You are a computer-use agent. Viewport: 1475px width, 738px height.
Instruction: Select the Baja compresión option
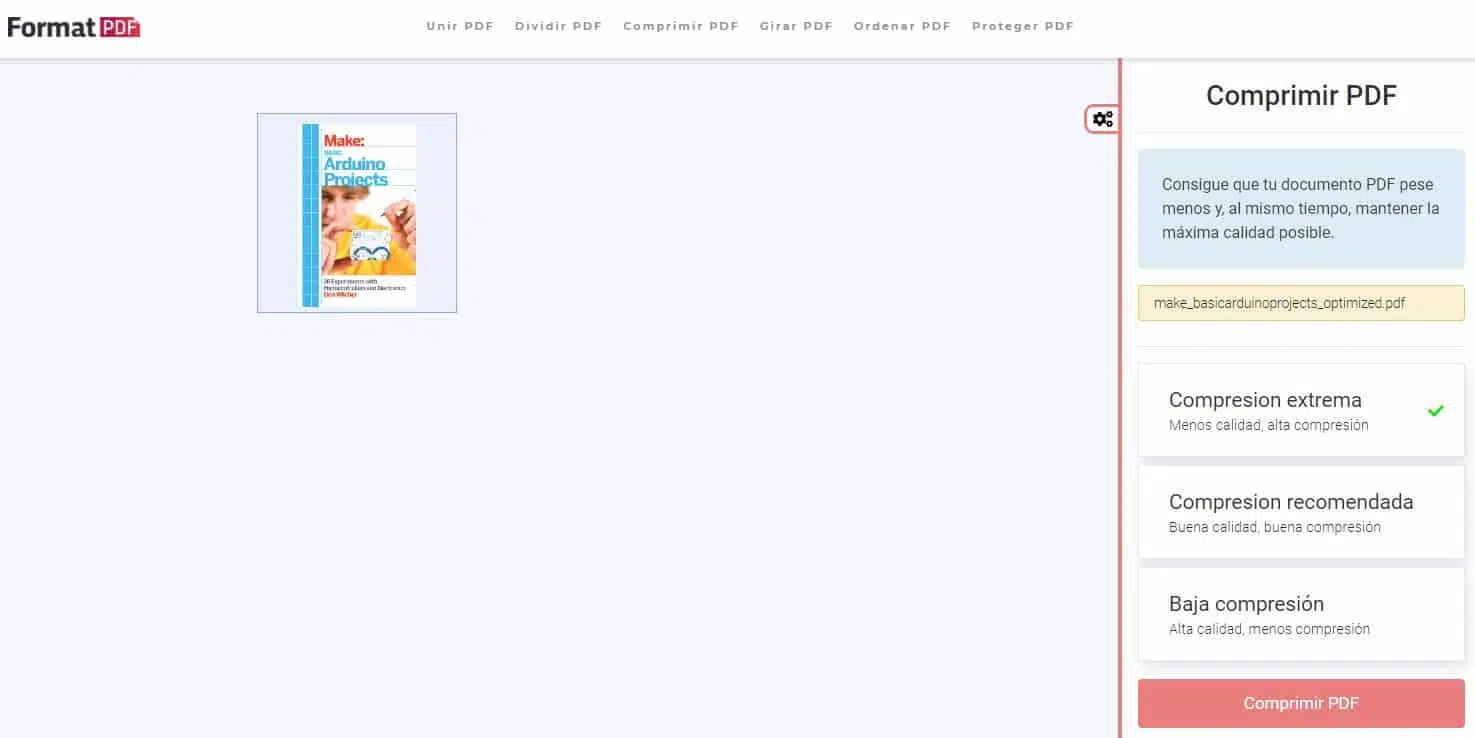(1301, 614)
